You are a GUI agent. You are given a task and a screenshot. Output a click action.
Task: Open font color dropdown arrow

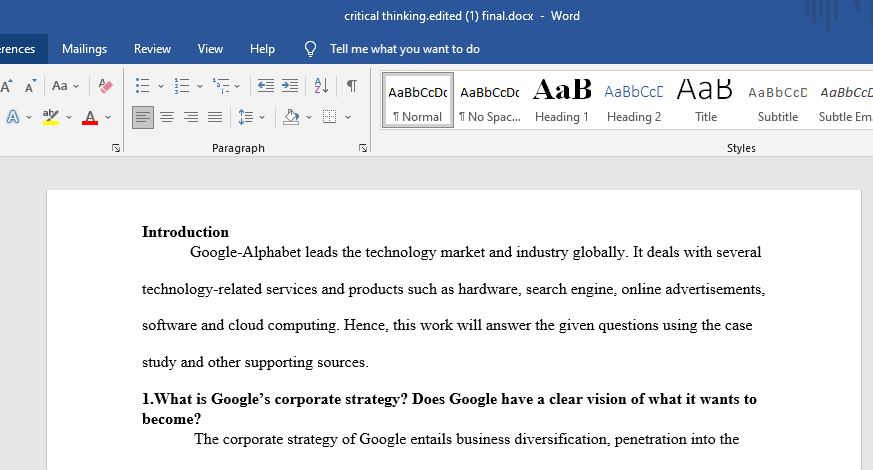pyautogui.click(x=108, y=118)
